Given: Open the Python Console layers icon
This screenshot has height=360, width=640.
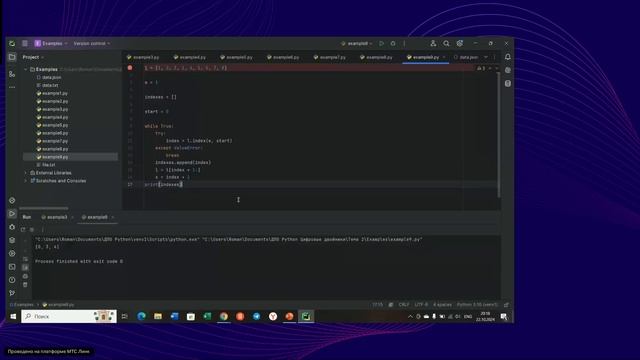Looking at the screenshot, I should click(12, 240).
